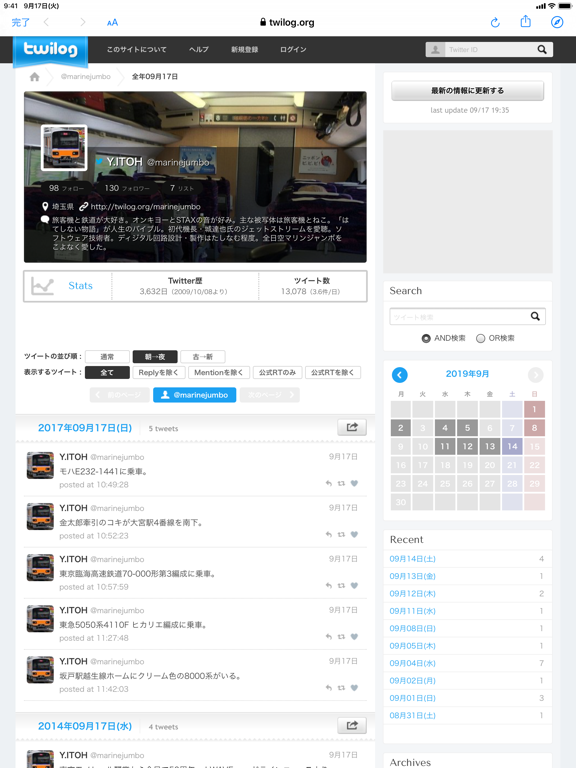The height and width of the screenshot is (768, 576).
Task: Tap the Safari reload icon
Action: [x=495, y=23]
